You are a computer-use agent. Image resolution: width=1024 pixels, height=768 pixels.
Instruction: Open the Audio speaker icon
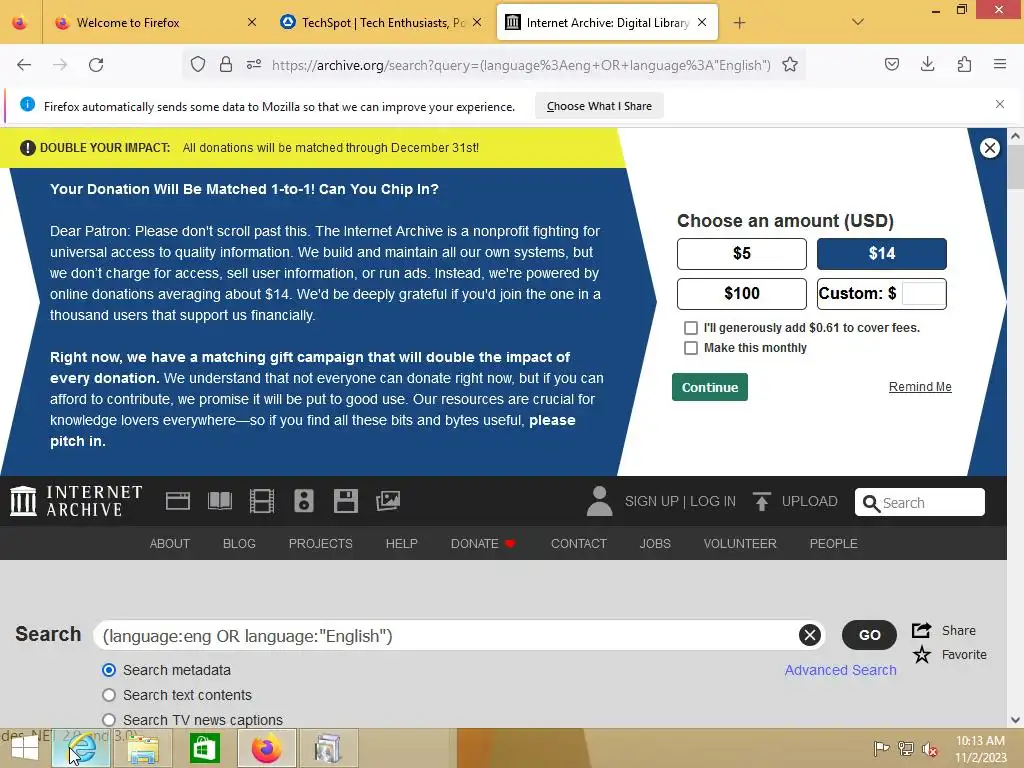pyautogui.click(x=304, y=501)
